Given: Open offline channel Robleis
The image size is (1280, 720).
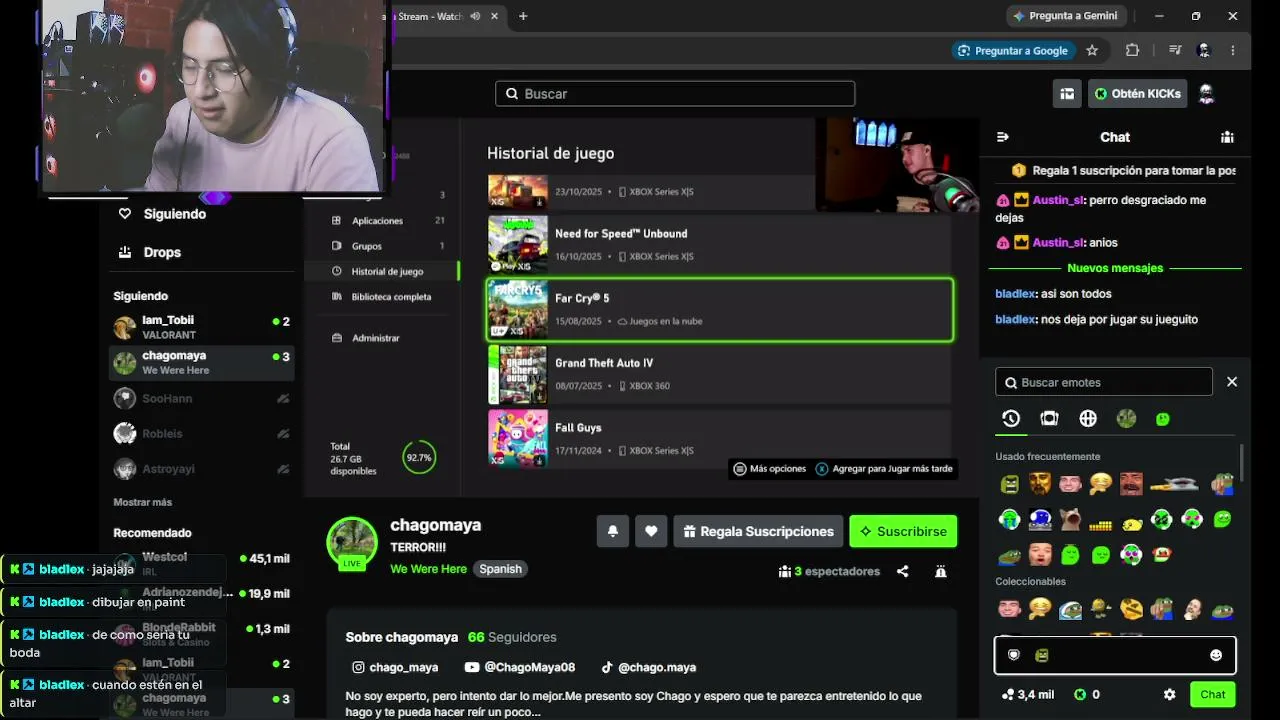Looking at the screenshot, I should 201,433.
